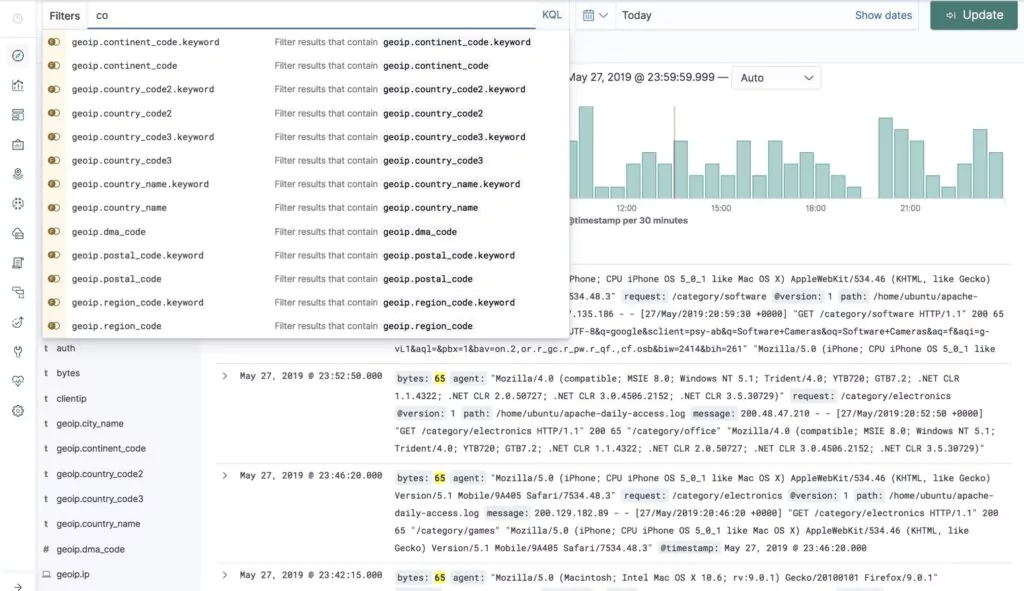This screenshot has height=591, width=1024.
Task: Expand the document row at 23:42:15.000
Action: click(x=225, y=575)
